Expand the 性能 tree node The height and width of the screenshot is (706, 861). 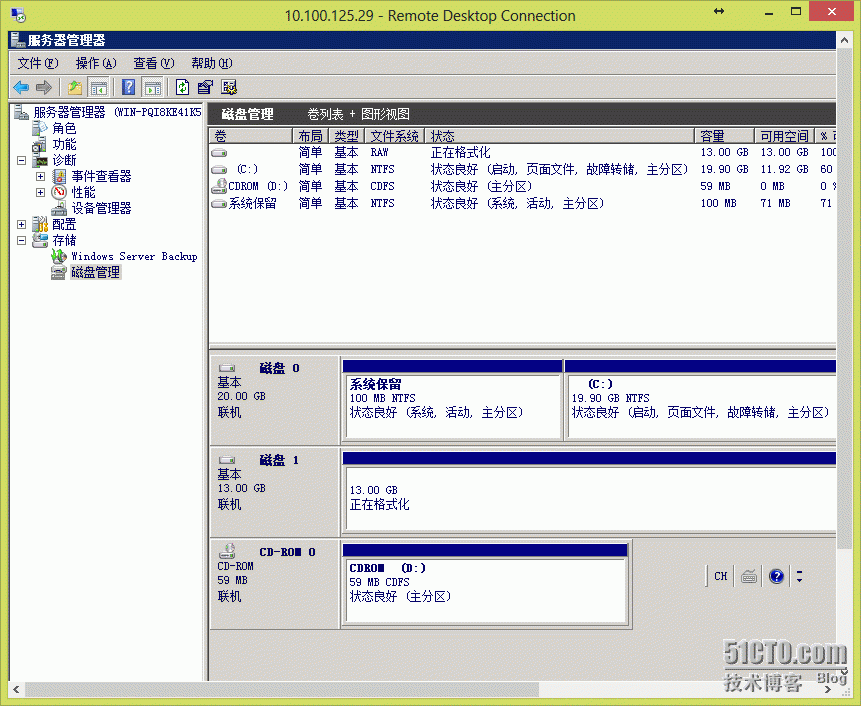click(40, 193)
